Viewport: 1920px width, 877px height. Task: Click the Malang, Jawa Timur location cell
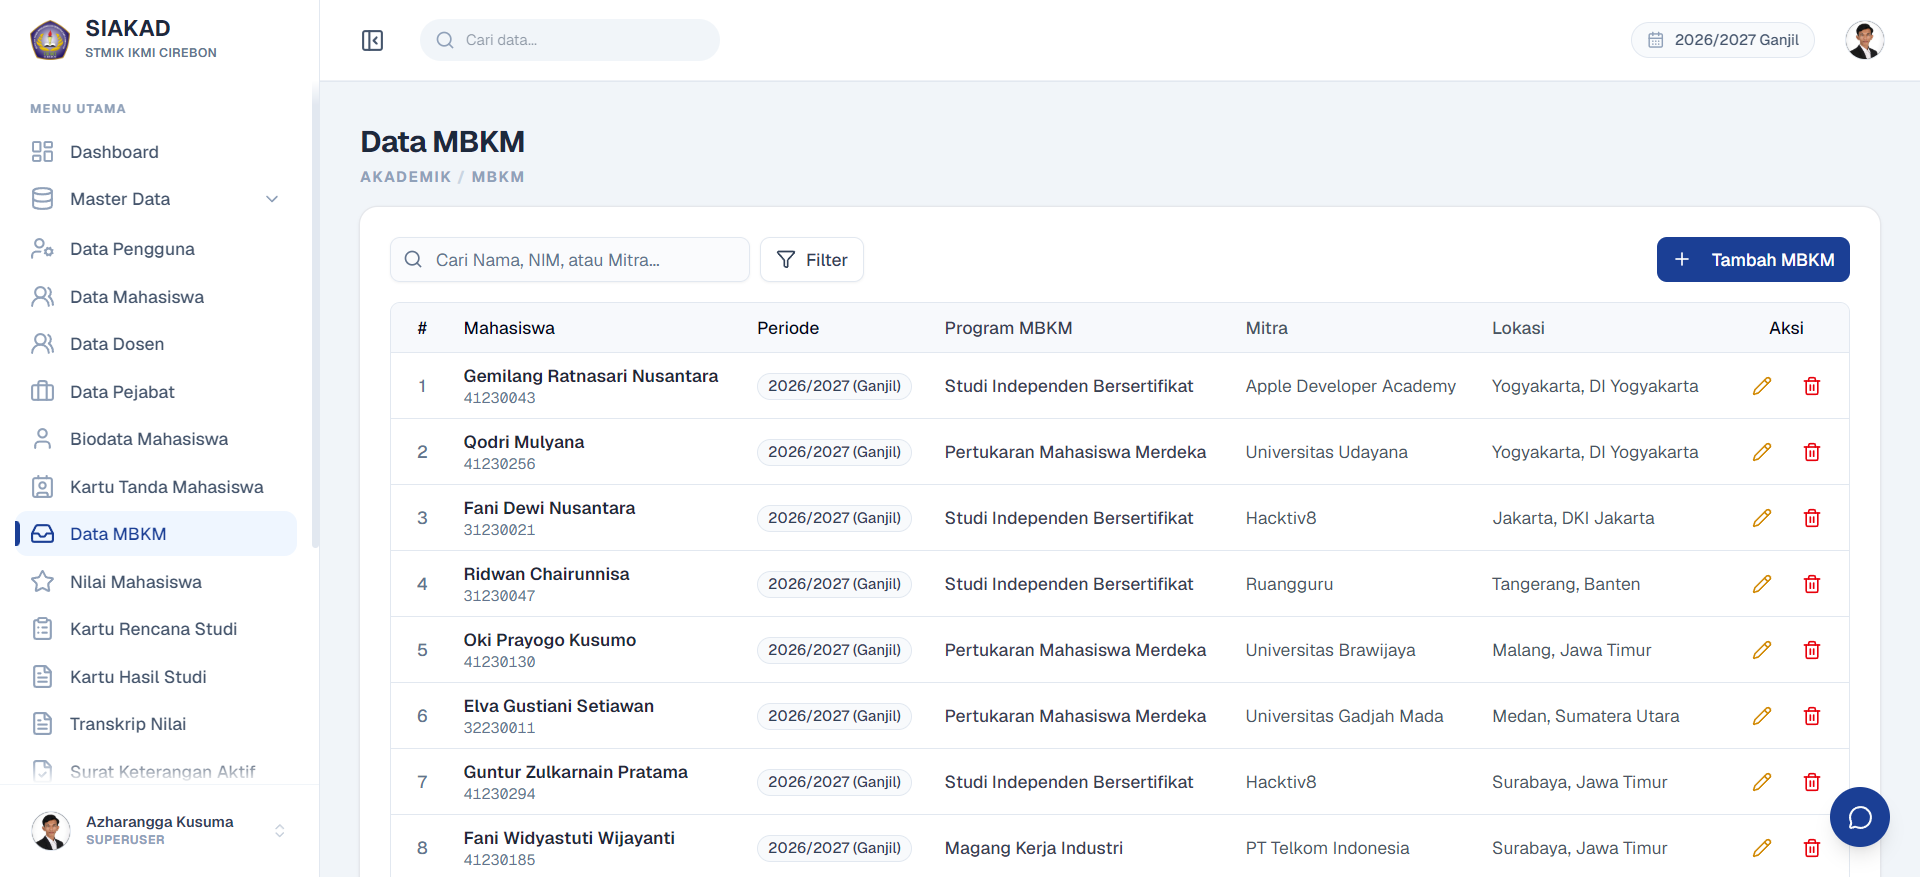point(1571,650)
